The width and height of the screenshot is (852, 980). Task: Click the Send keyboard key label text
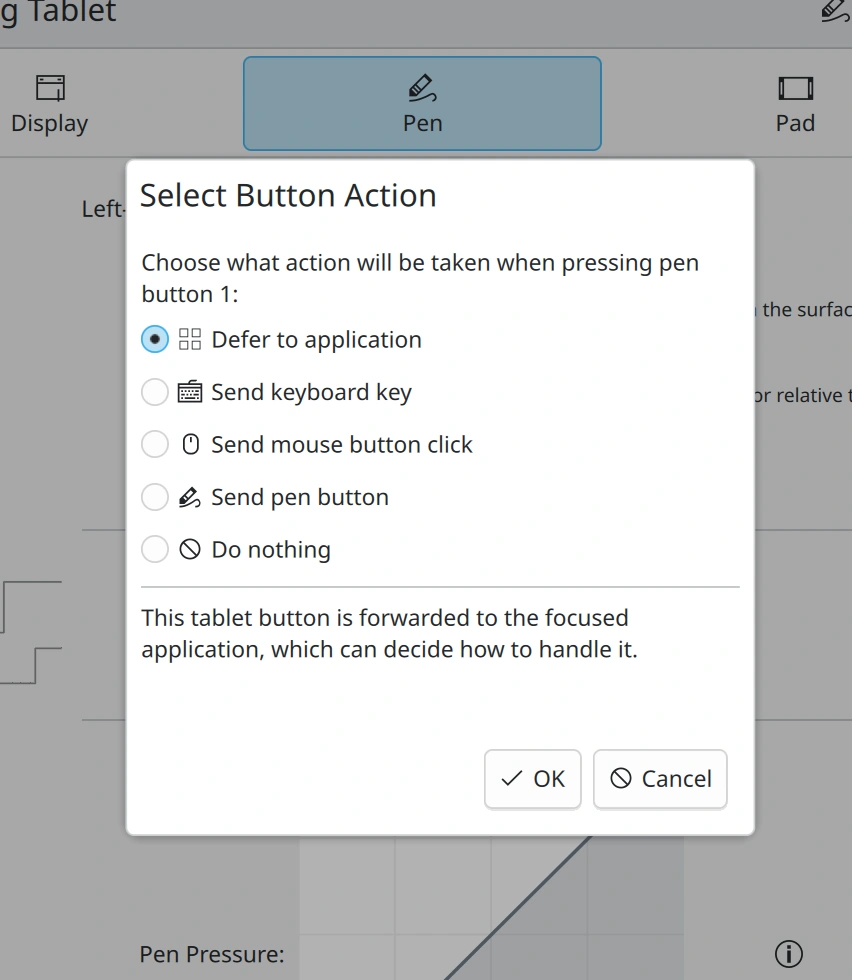[311, 392]
